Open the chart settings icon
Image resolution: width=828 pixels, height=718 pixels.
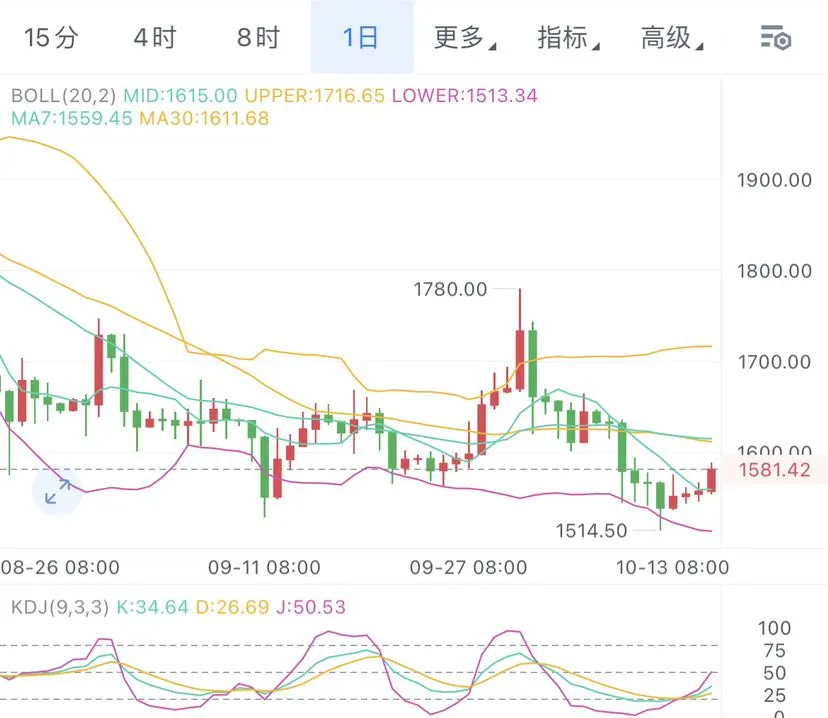(775, 37)
